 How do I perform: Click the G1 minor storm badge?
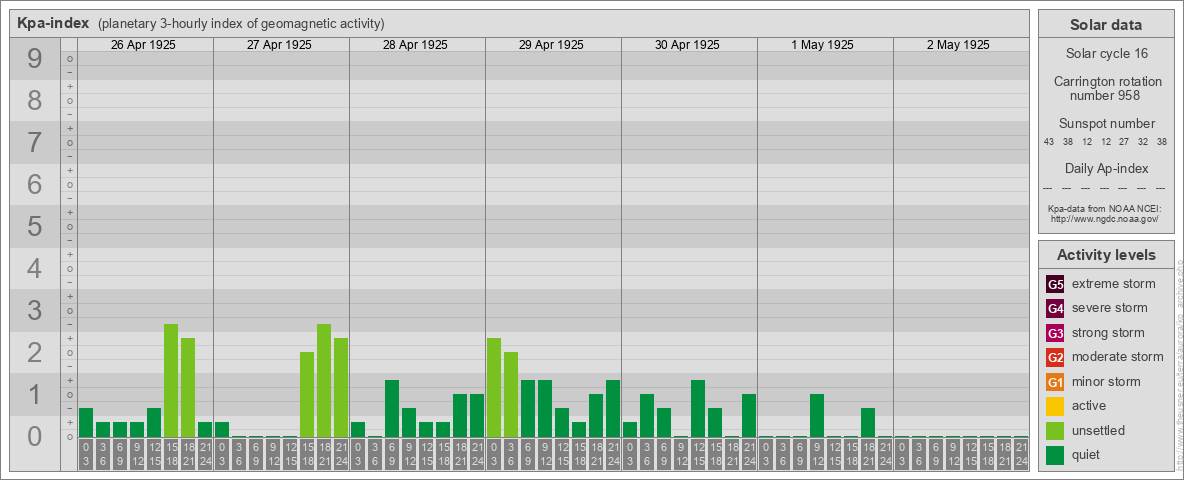[x=1056, y=382]
